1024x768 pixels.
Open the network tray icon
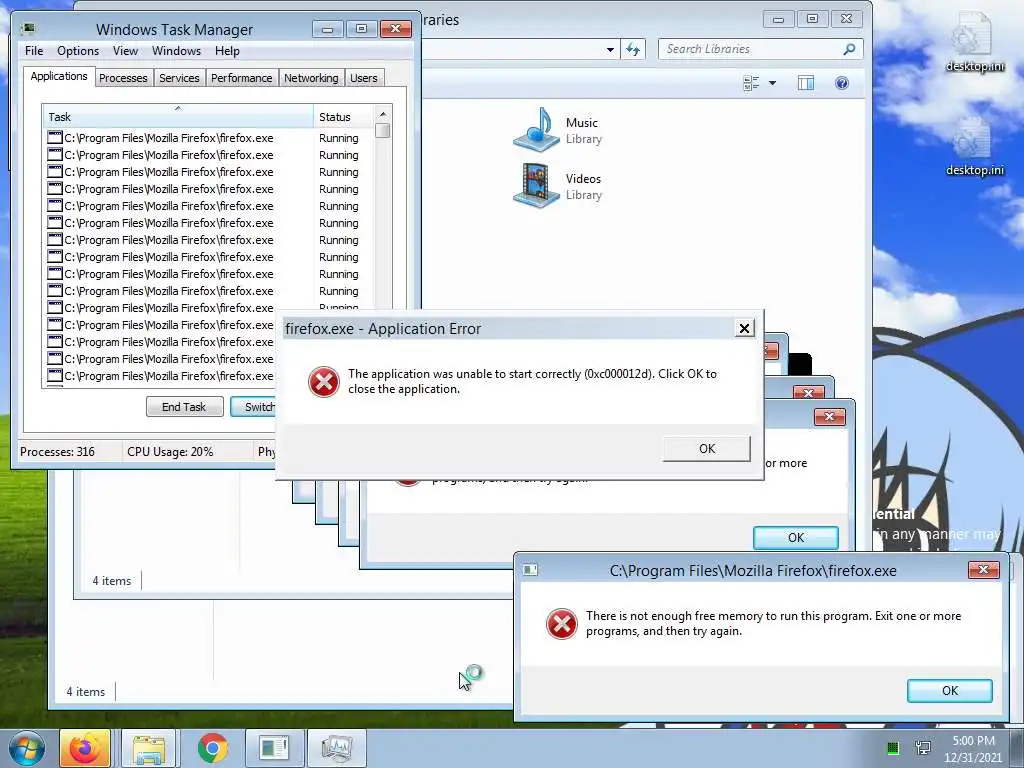click(923, 748)
